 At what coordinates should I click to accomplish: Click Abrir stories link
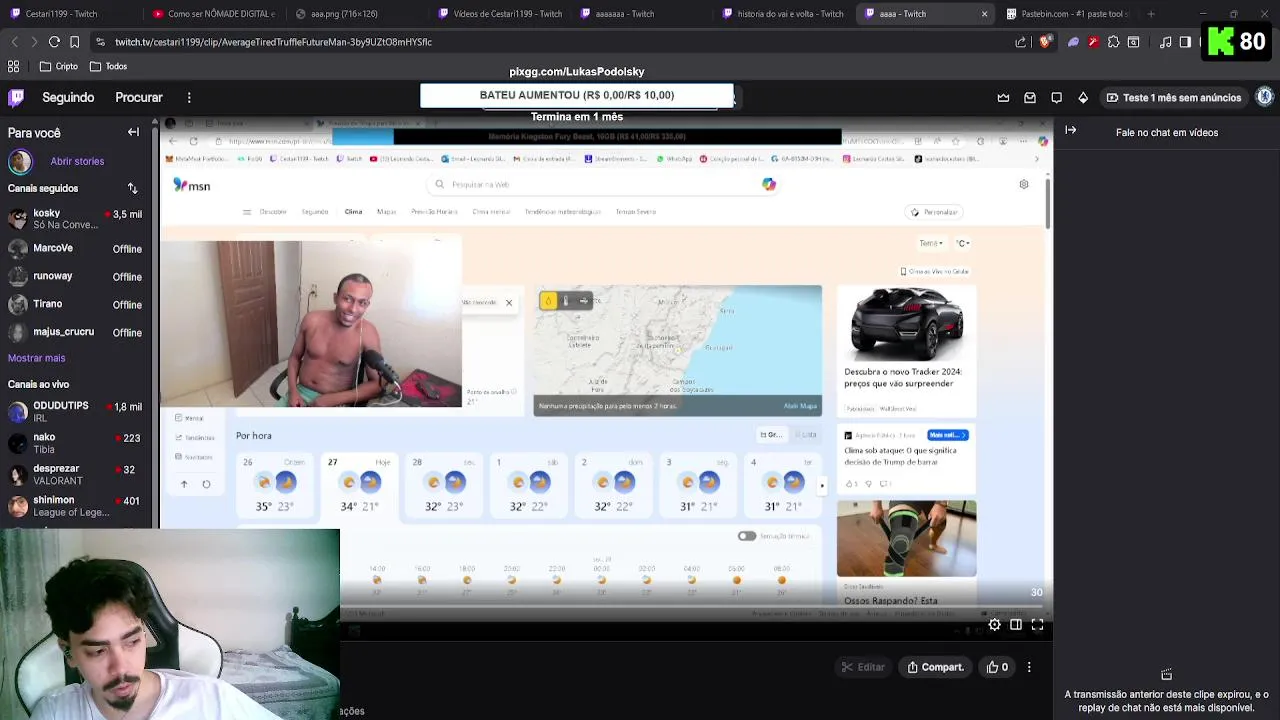point(77,161)
